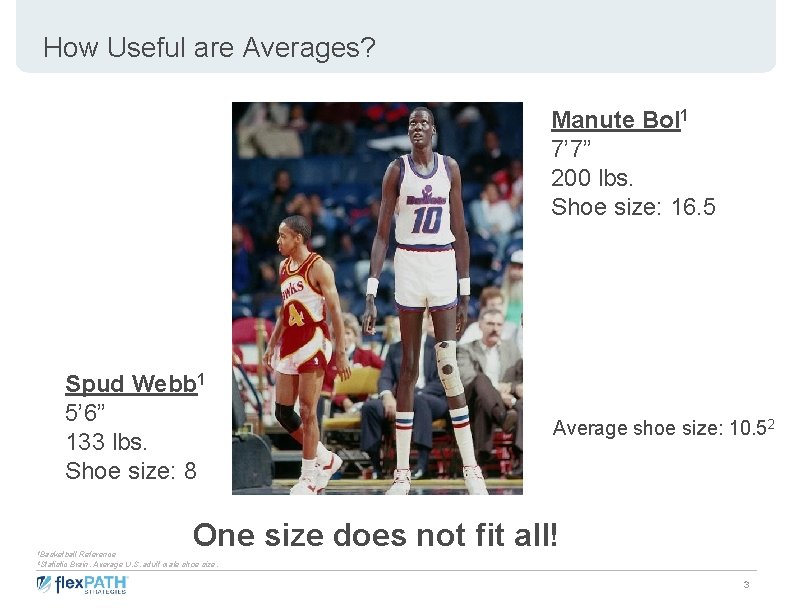Click the number 10 on the white jersey
Screen dimensions: 792x612
coord(426,220)
